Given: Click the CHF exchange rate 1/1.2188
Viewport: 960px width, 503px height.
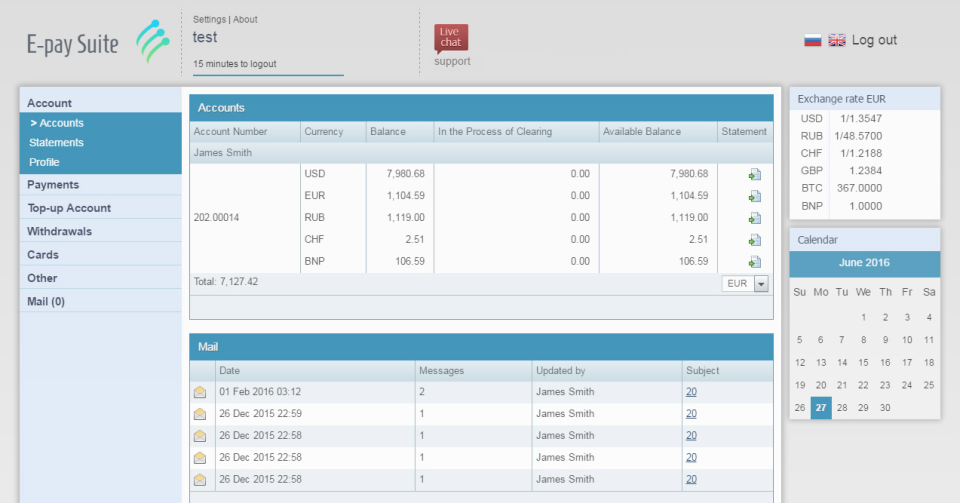Looking at the screenshot, I should click(x=861, y=154).
